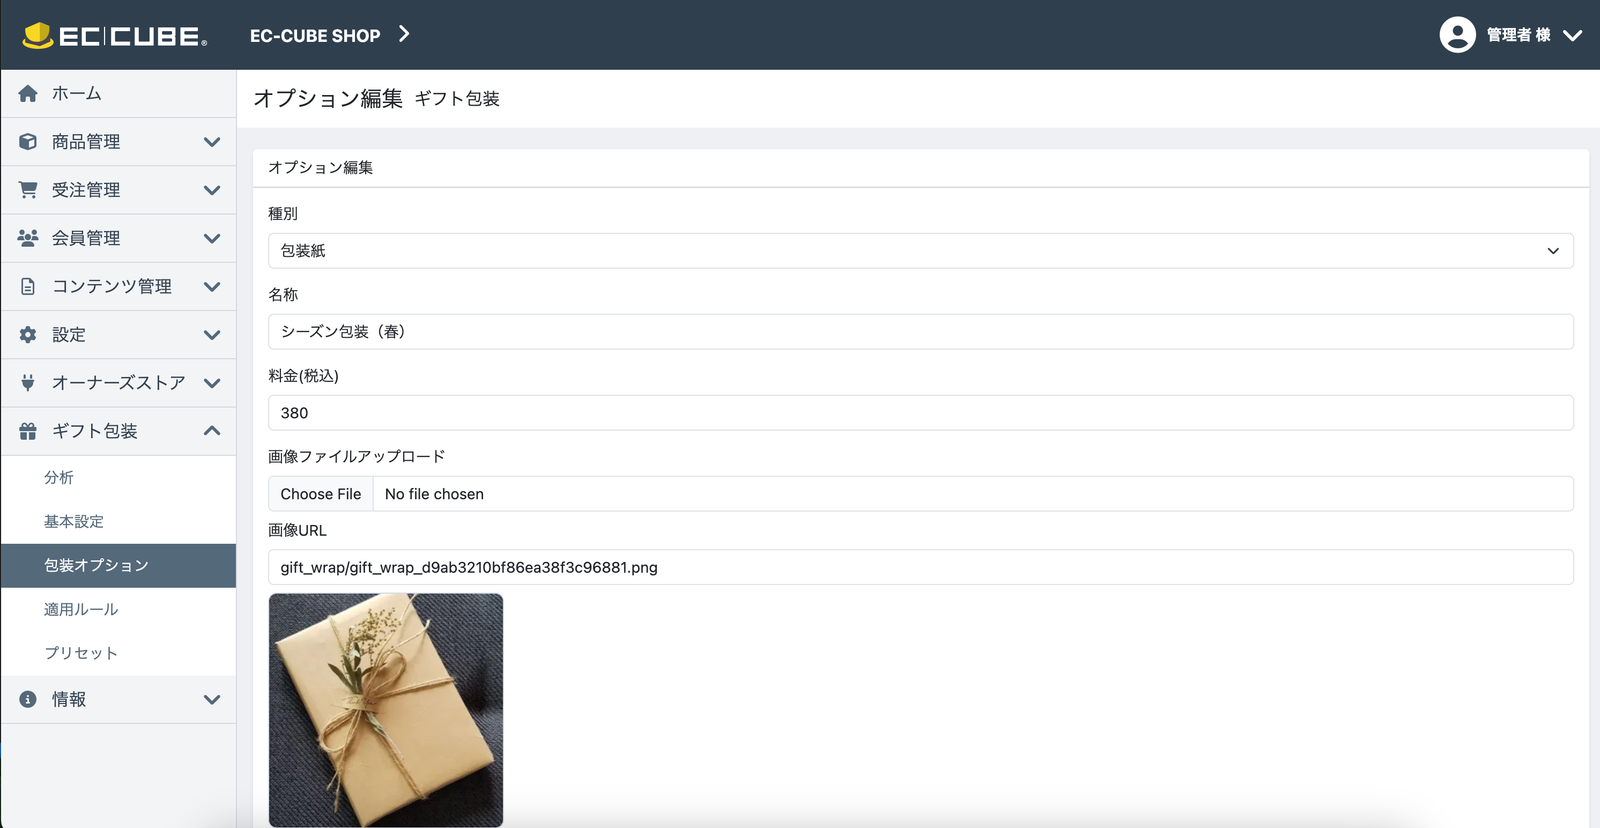
Task: Click the user avatar icon in header
Action: click(x=1457, y=35)
